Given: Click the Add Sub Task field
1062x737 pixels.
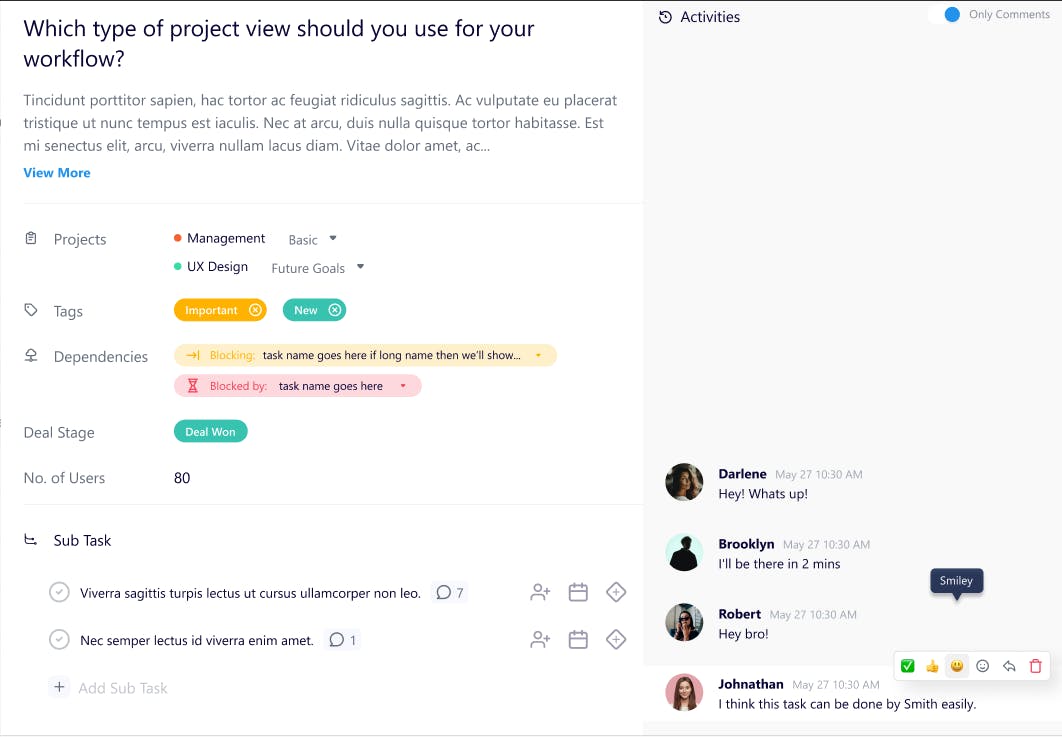Looking at the screenshot, I should click(x=123, y=688).
